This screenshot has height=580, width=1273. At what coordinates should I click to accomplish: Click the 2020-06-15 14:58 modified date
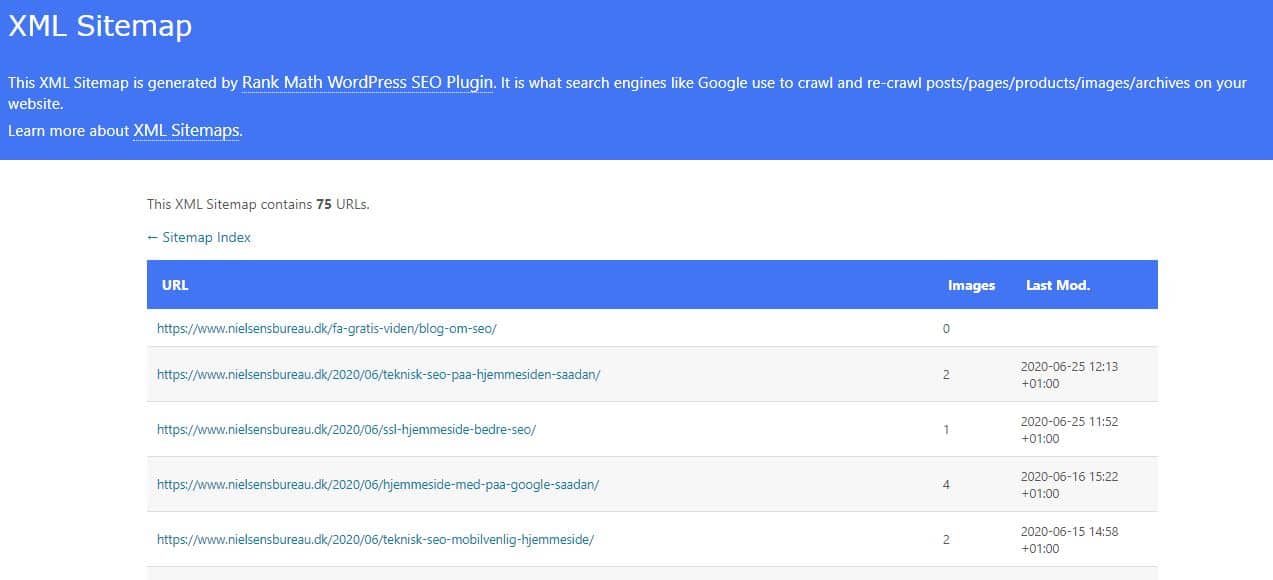(x=1069, y=540)
